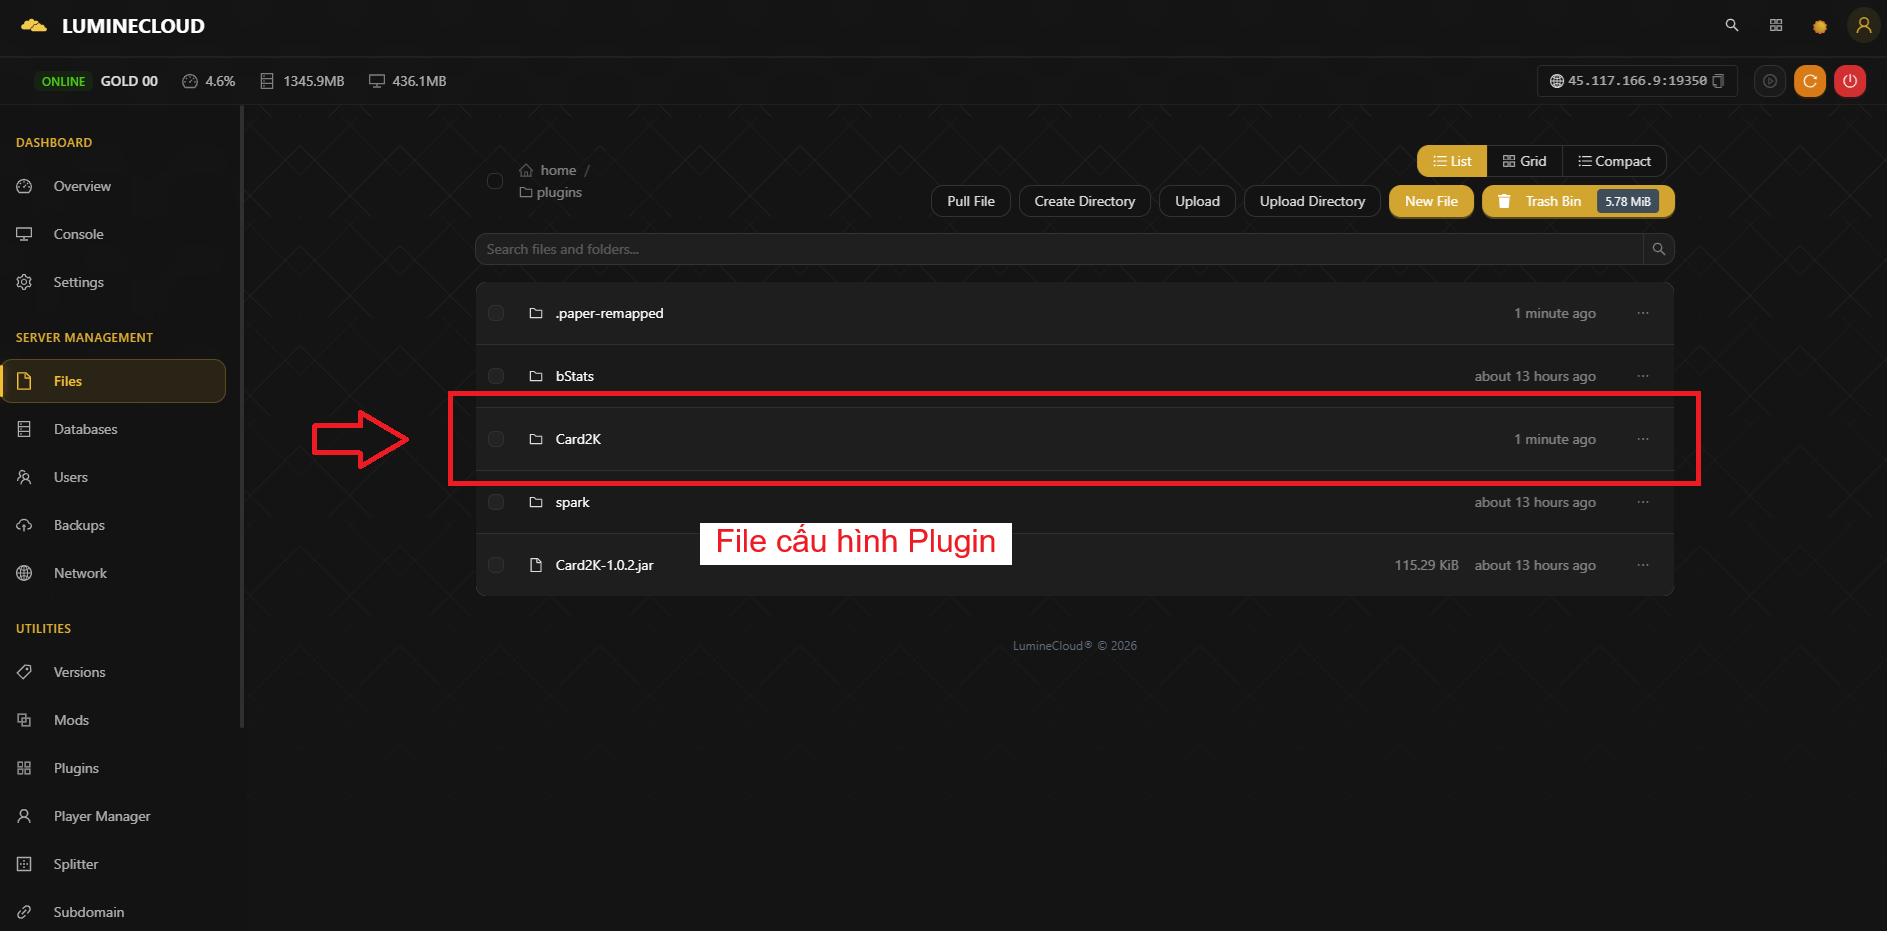Viewport: 1891px width, 931px height.
Task: Open three-dot menu for .paper-remapped folder
Action: pyautogui.click(x=1642, y=313)
